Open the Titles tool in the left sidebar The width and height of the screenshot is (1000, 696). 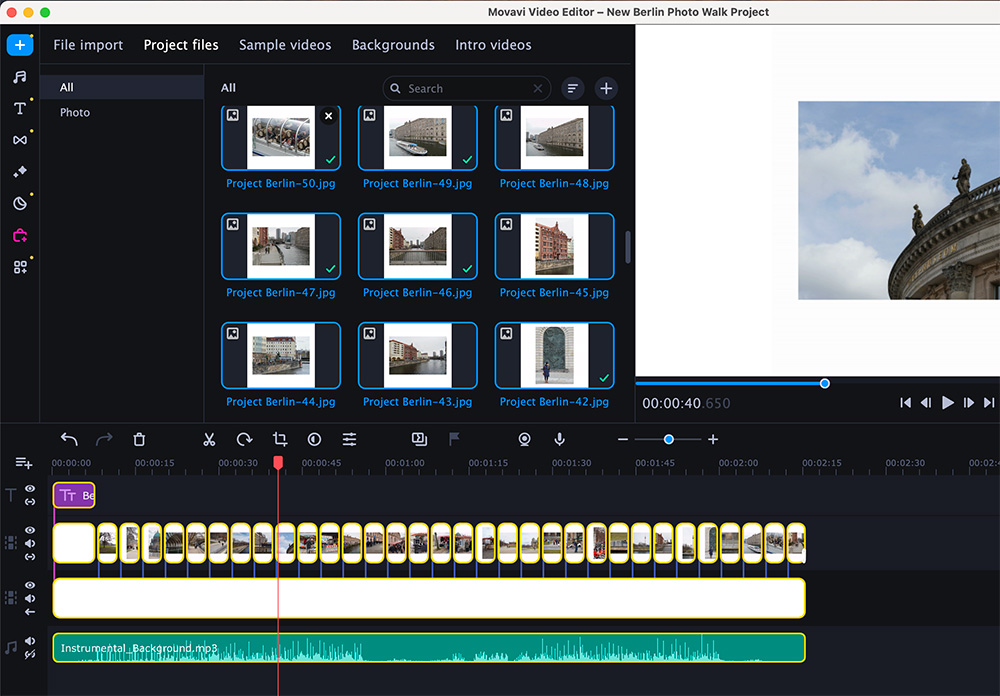click(19, 108)
